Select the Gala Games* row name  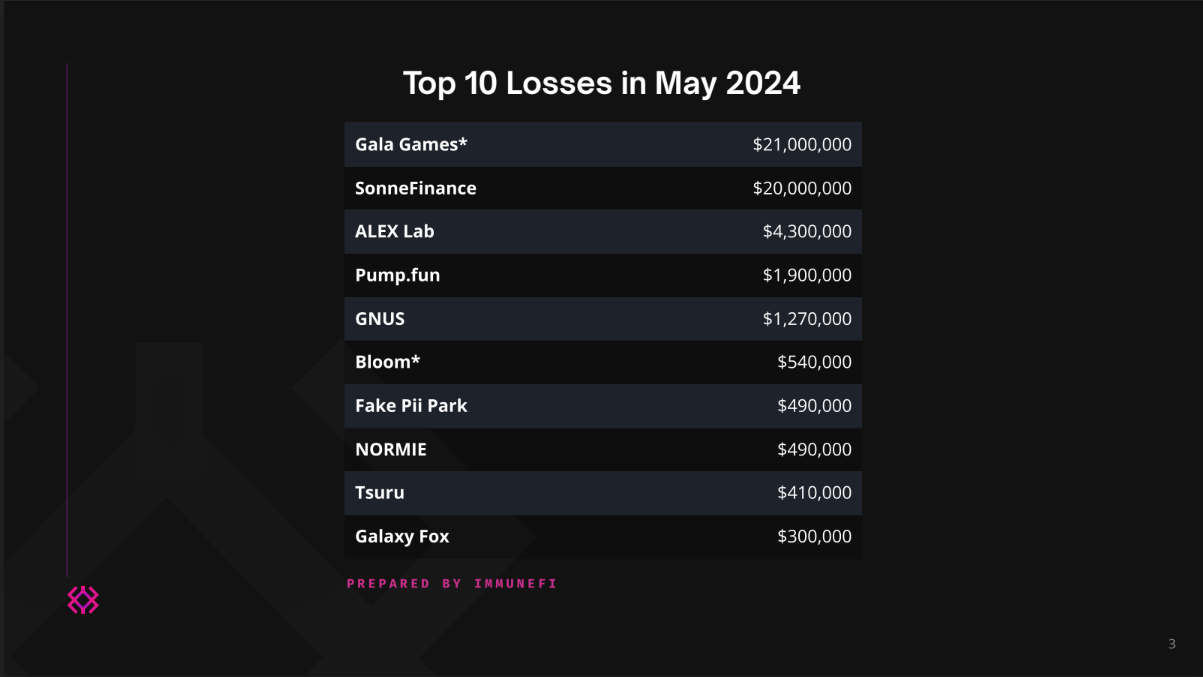pos(411,144)
